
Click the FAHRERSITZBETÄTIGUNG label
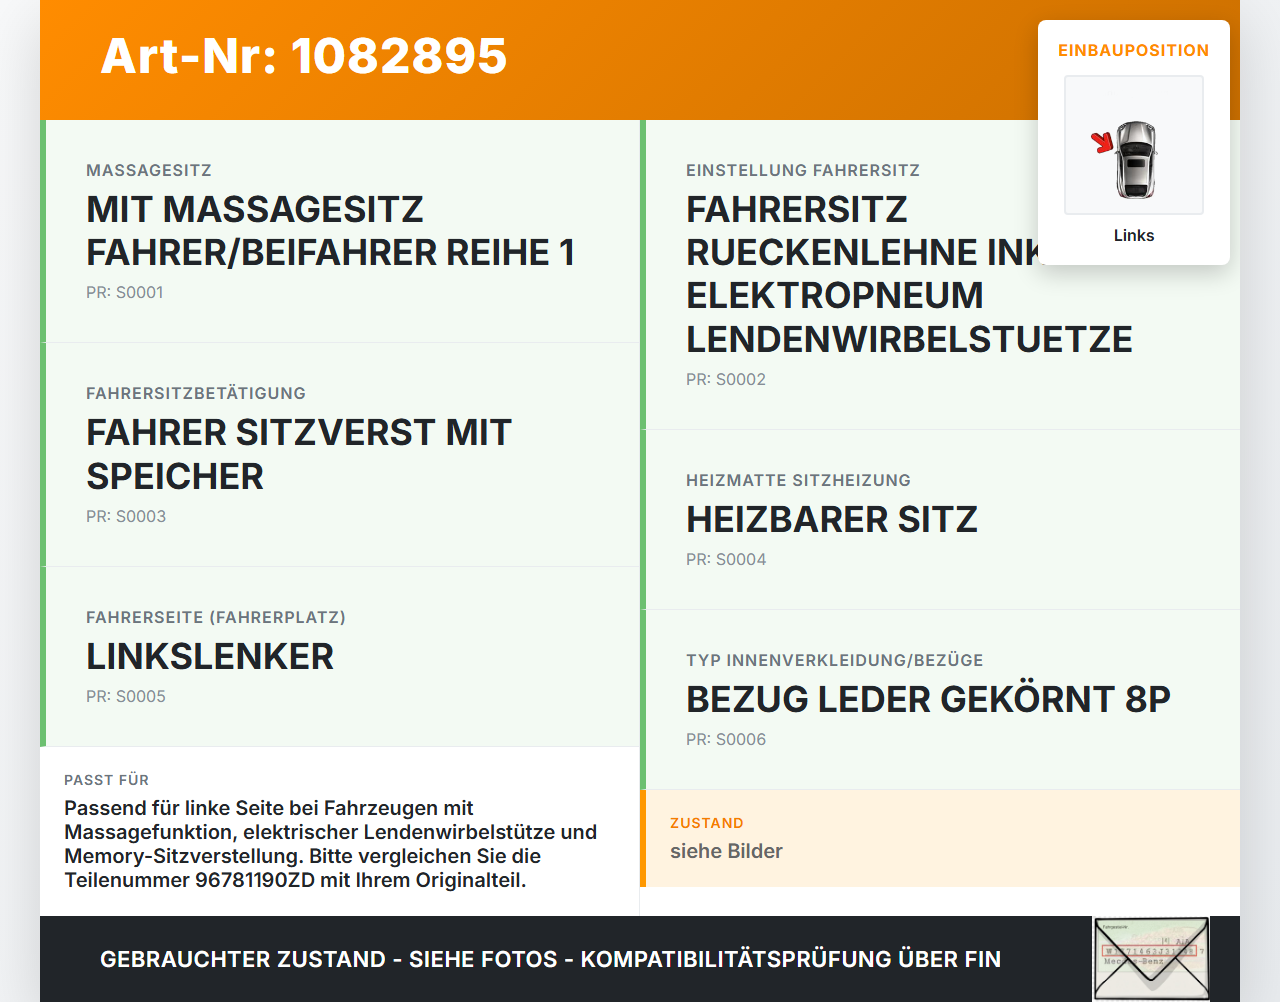point(196,393)
